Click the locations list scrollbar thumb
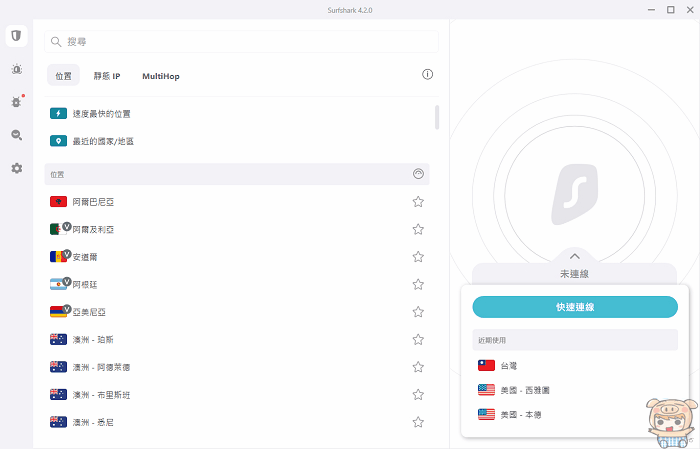Image resolution: width=700 pixels, height=449 pixels. (437, 117)
